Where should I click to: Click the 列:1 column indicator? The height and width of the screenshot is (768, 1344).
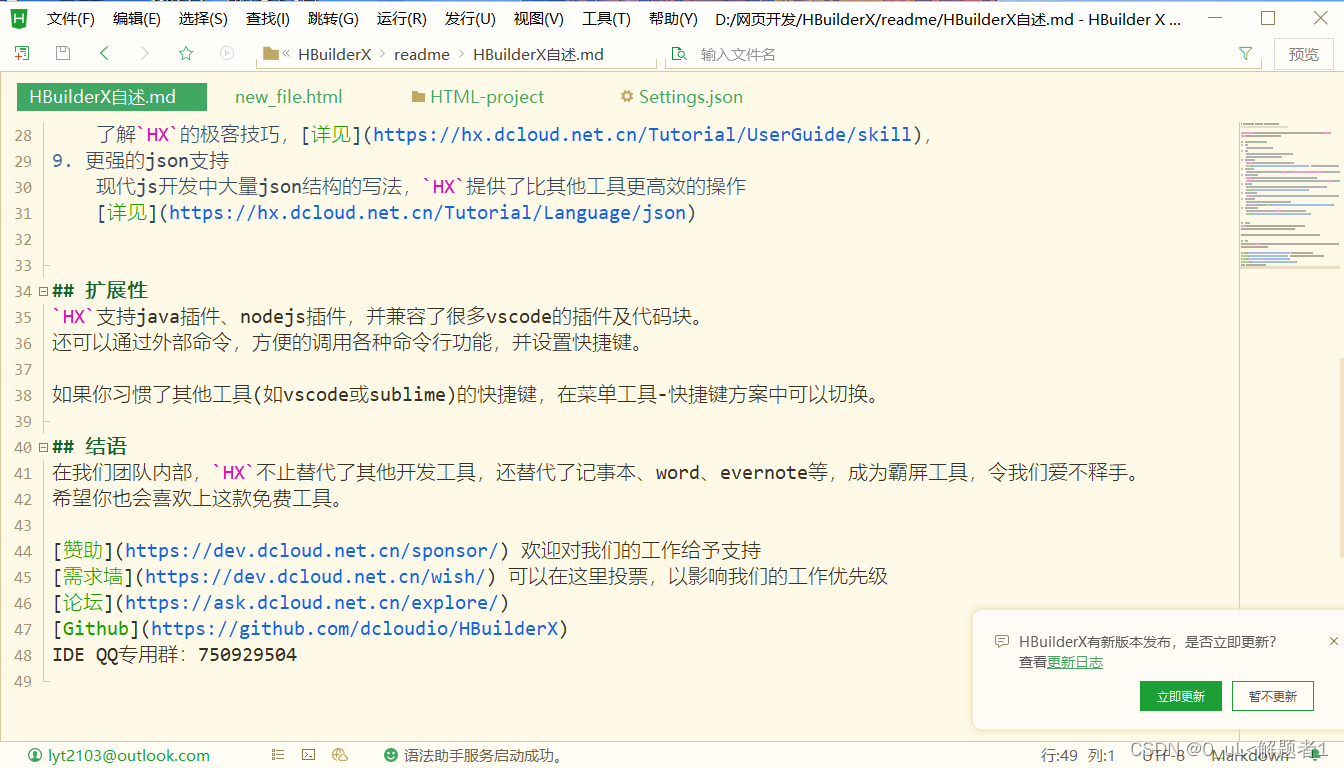tap(1101, 756)
